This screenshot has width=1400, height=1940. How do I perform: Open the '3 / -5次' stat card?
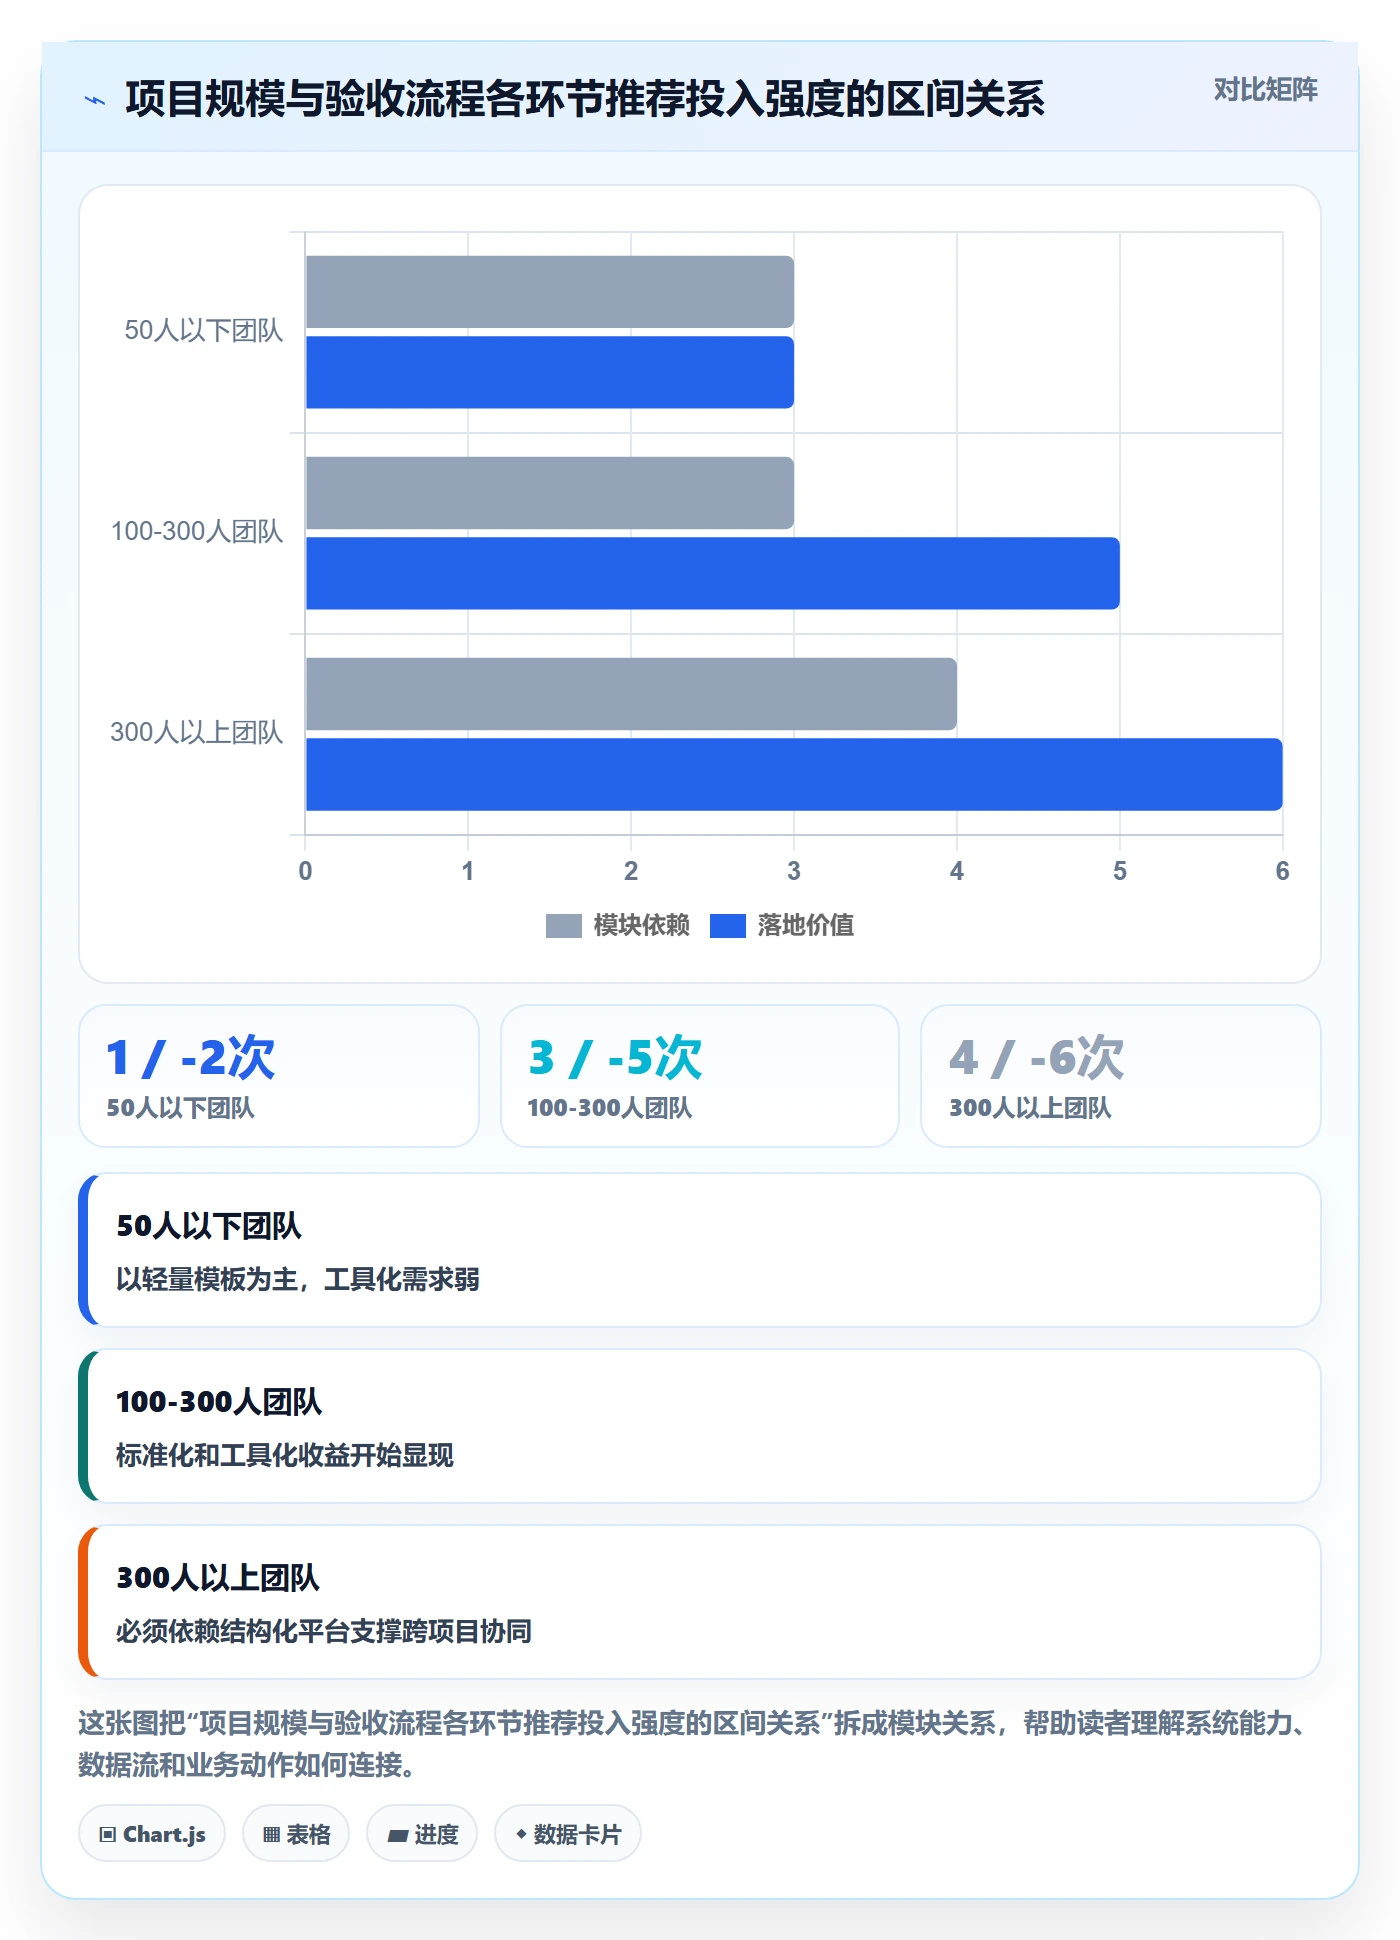[700, 1076]
